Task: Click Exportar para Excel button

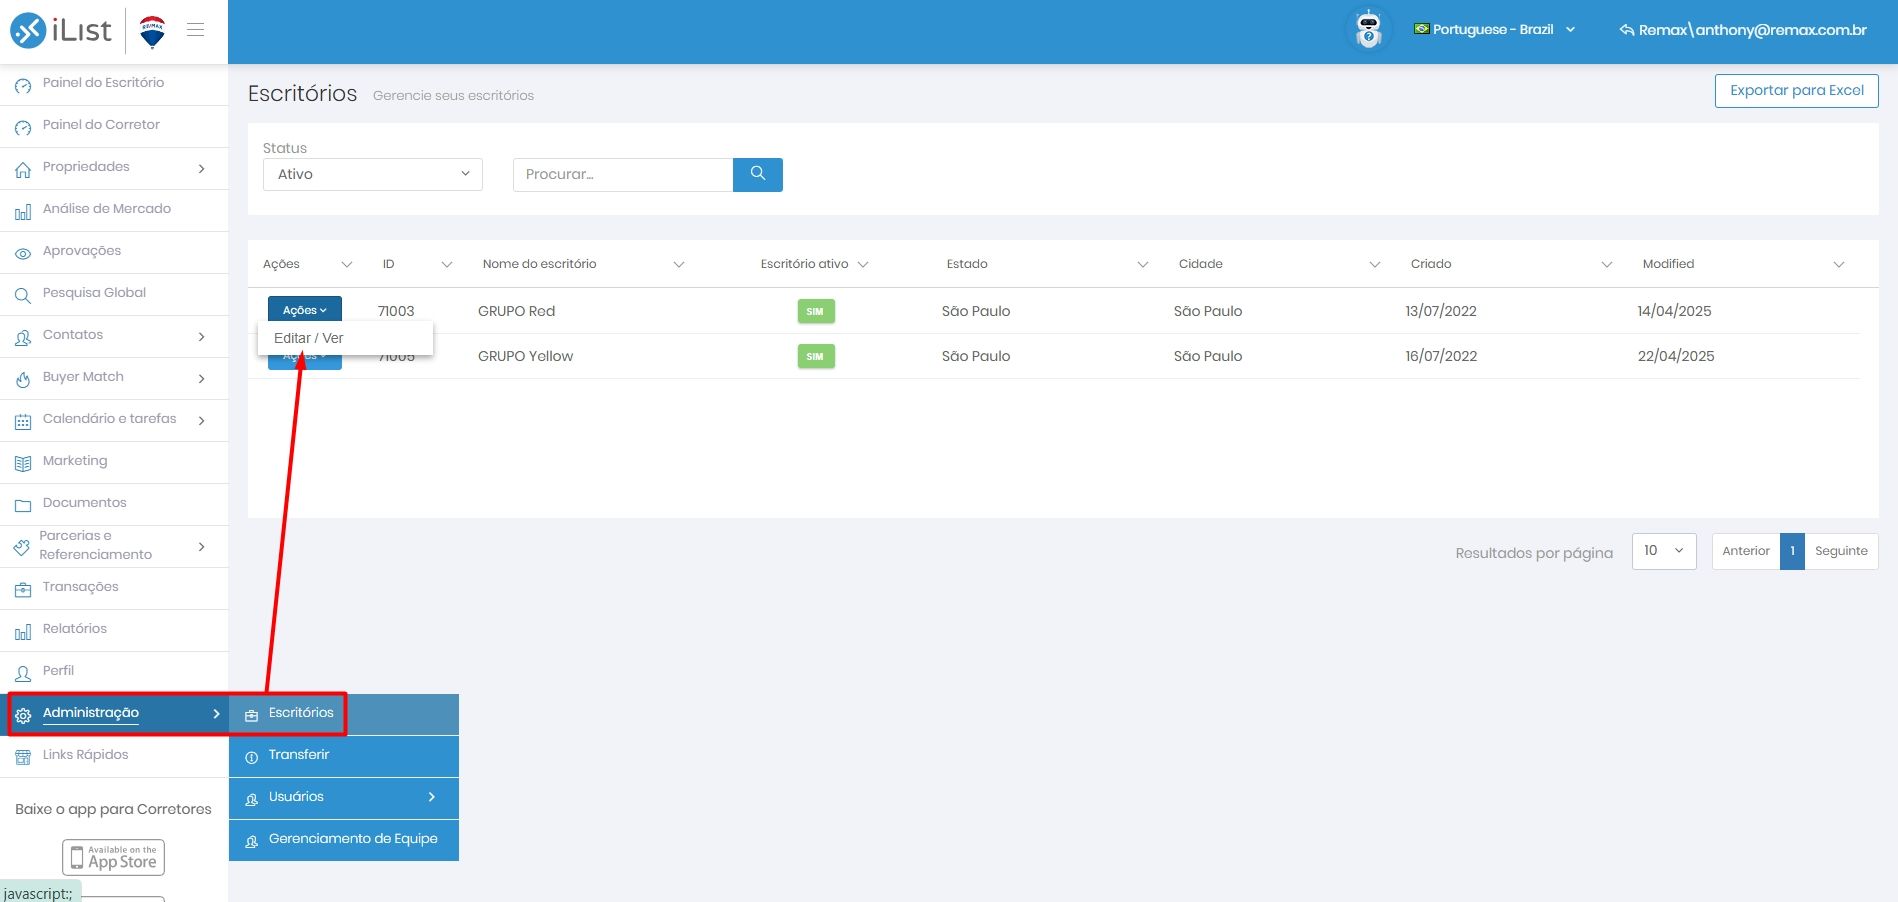Action: 1796,90
